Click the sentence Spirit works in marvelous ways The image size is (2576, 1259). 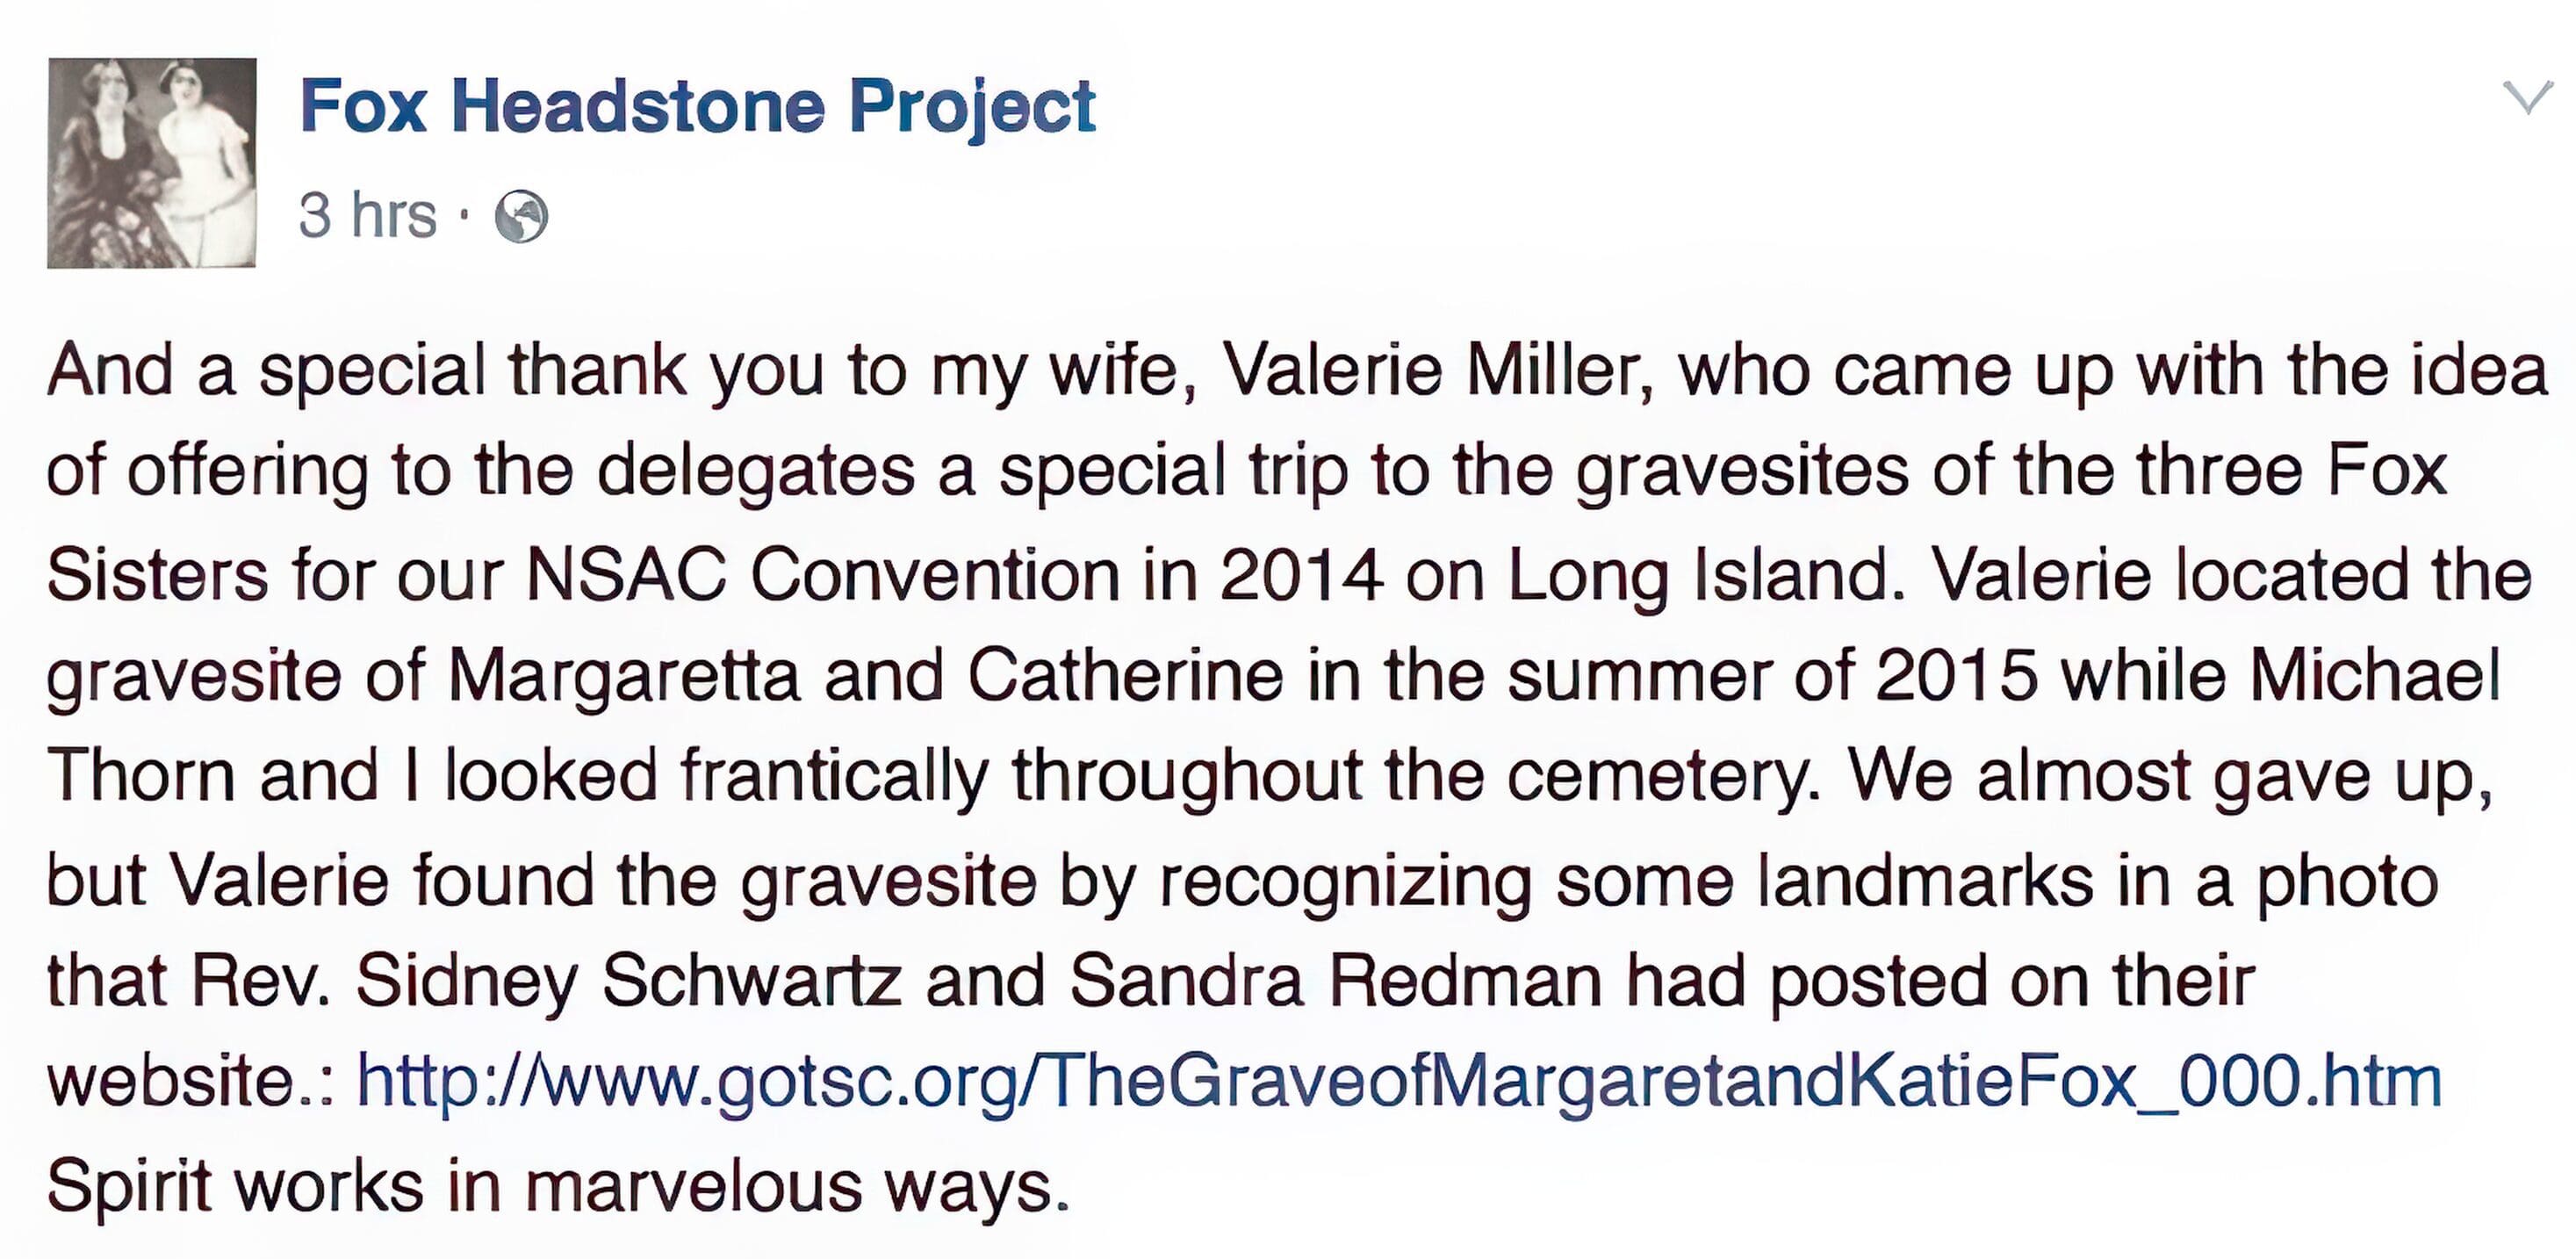tap(558, 1187)
